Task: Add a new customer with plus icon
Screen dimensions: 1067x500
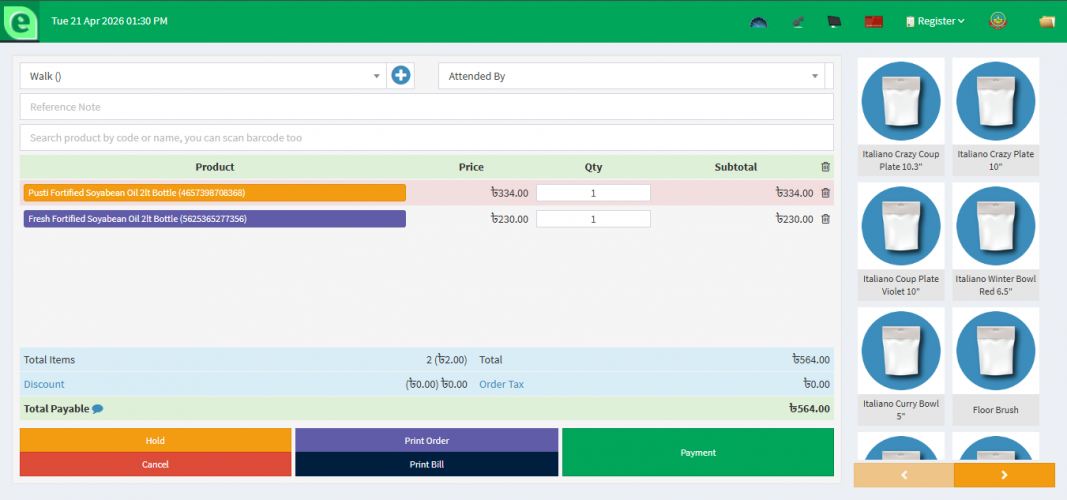Action: (x=401, y=76)
